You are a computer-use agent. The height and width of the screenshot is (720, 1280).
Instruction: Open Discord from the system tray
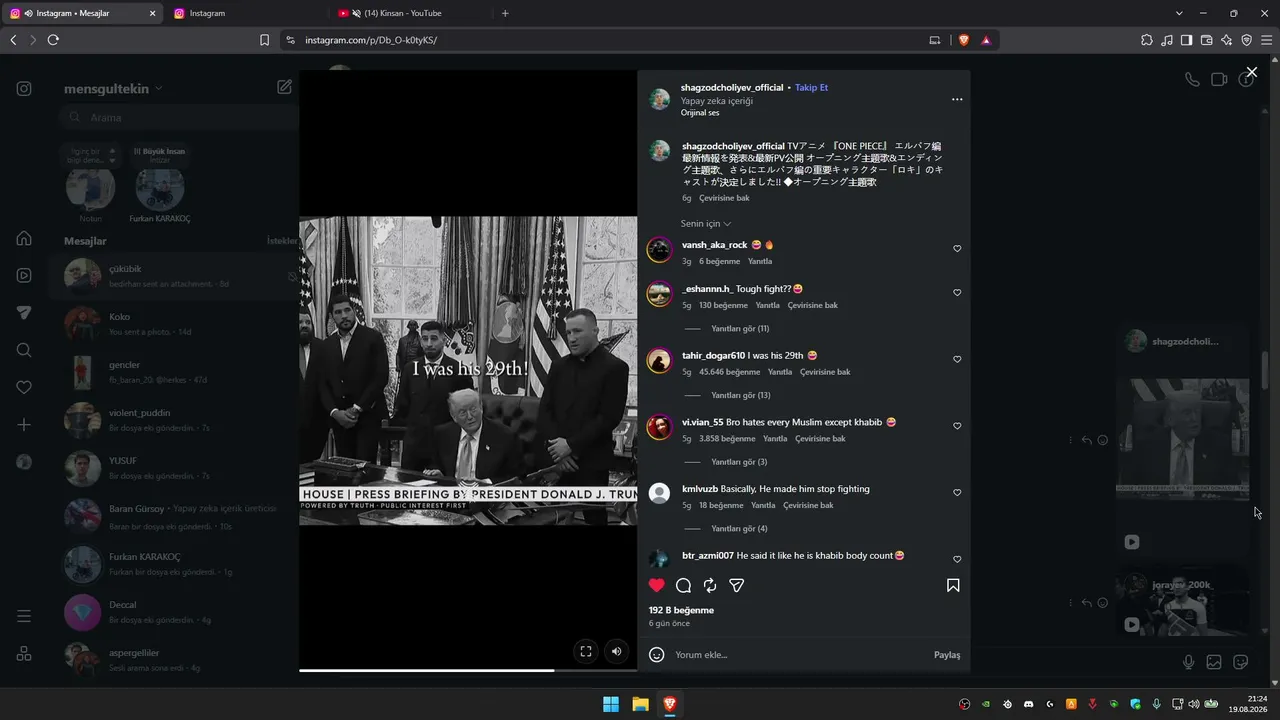pos(1028,704)
